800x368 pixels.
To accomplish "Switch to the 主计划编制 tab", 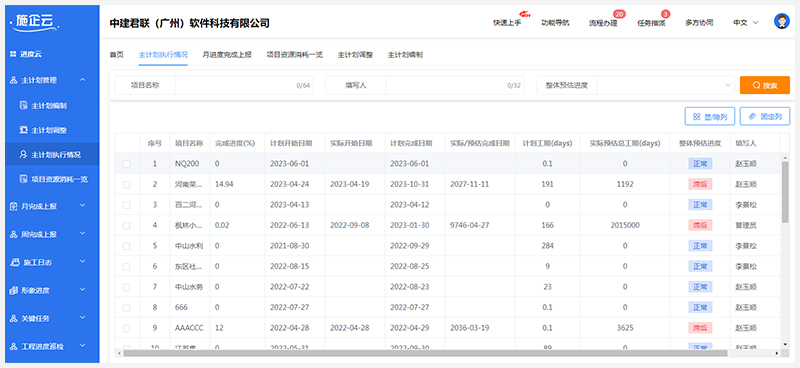I will pyautogui.click(x=405, y=55).
